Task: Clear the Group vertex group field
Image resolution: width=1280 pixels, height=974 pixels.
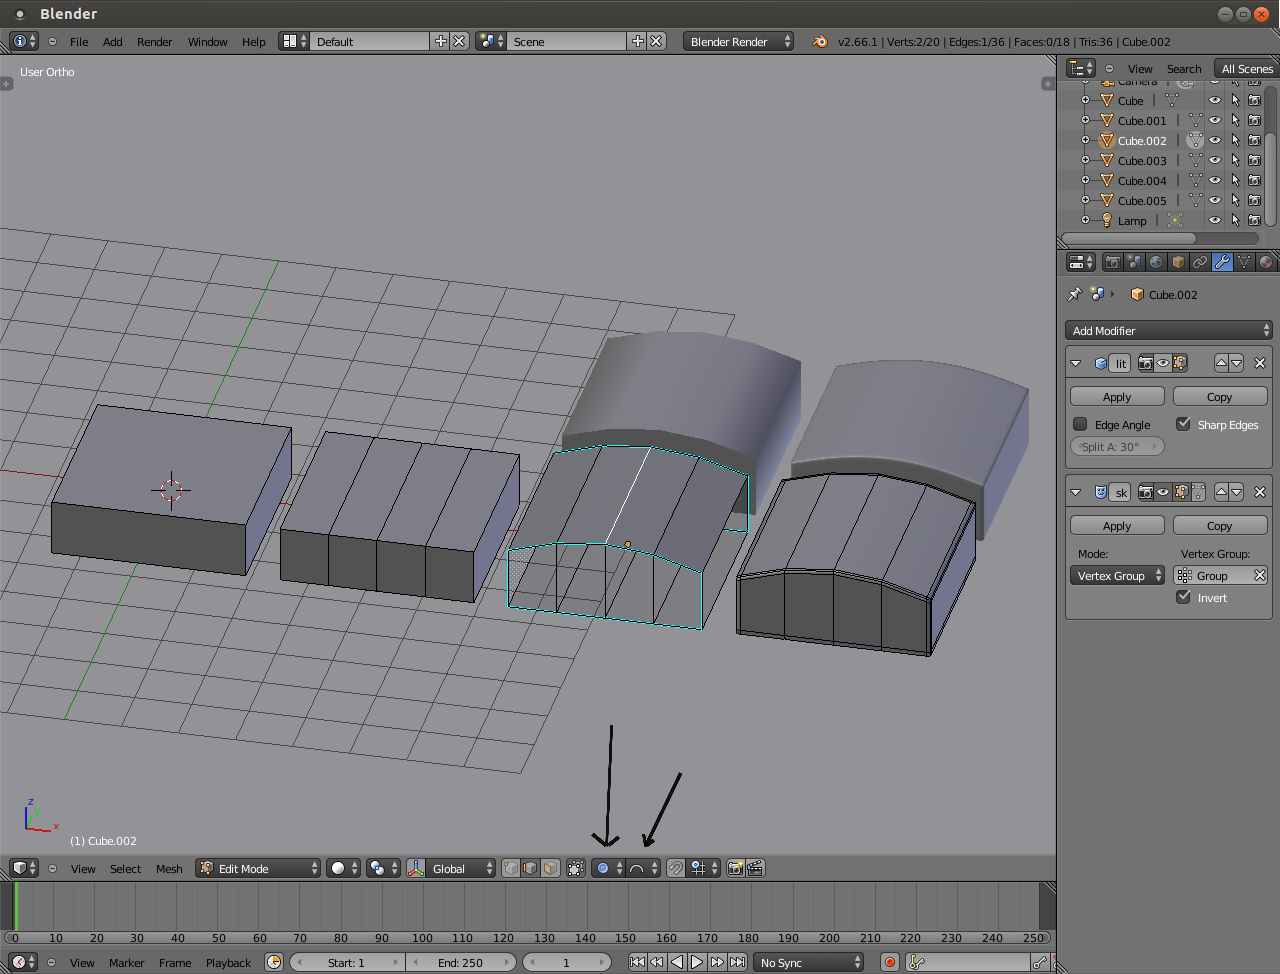Action: pyautogui.click(x=1260, y=575)
